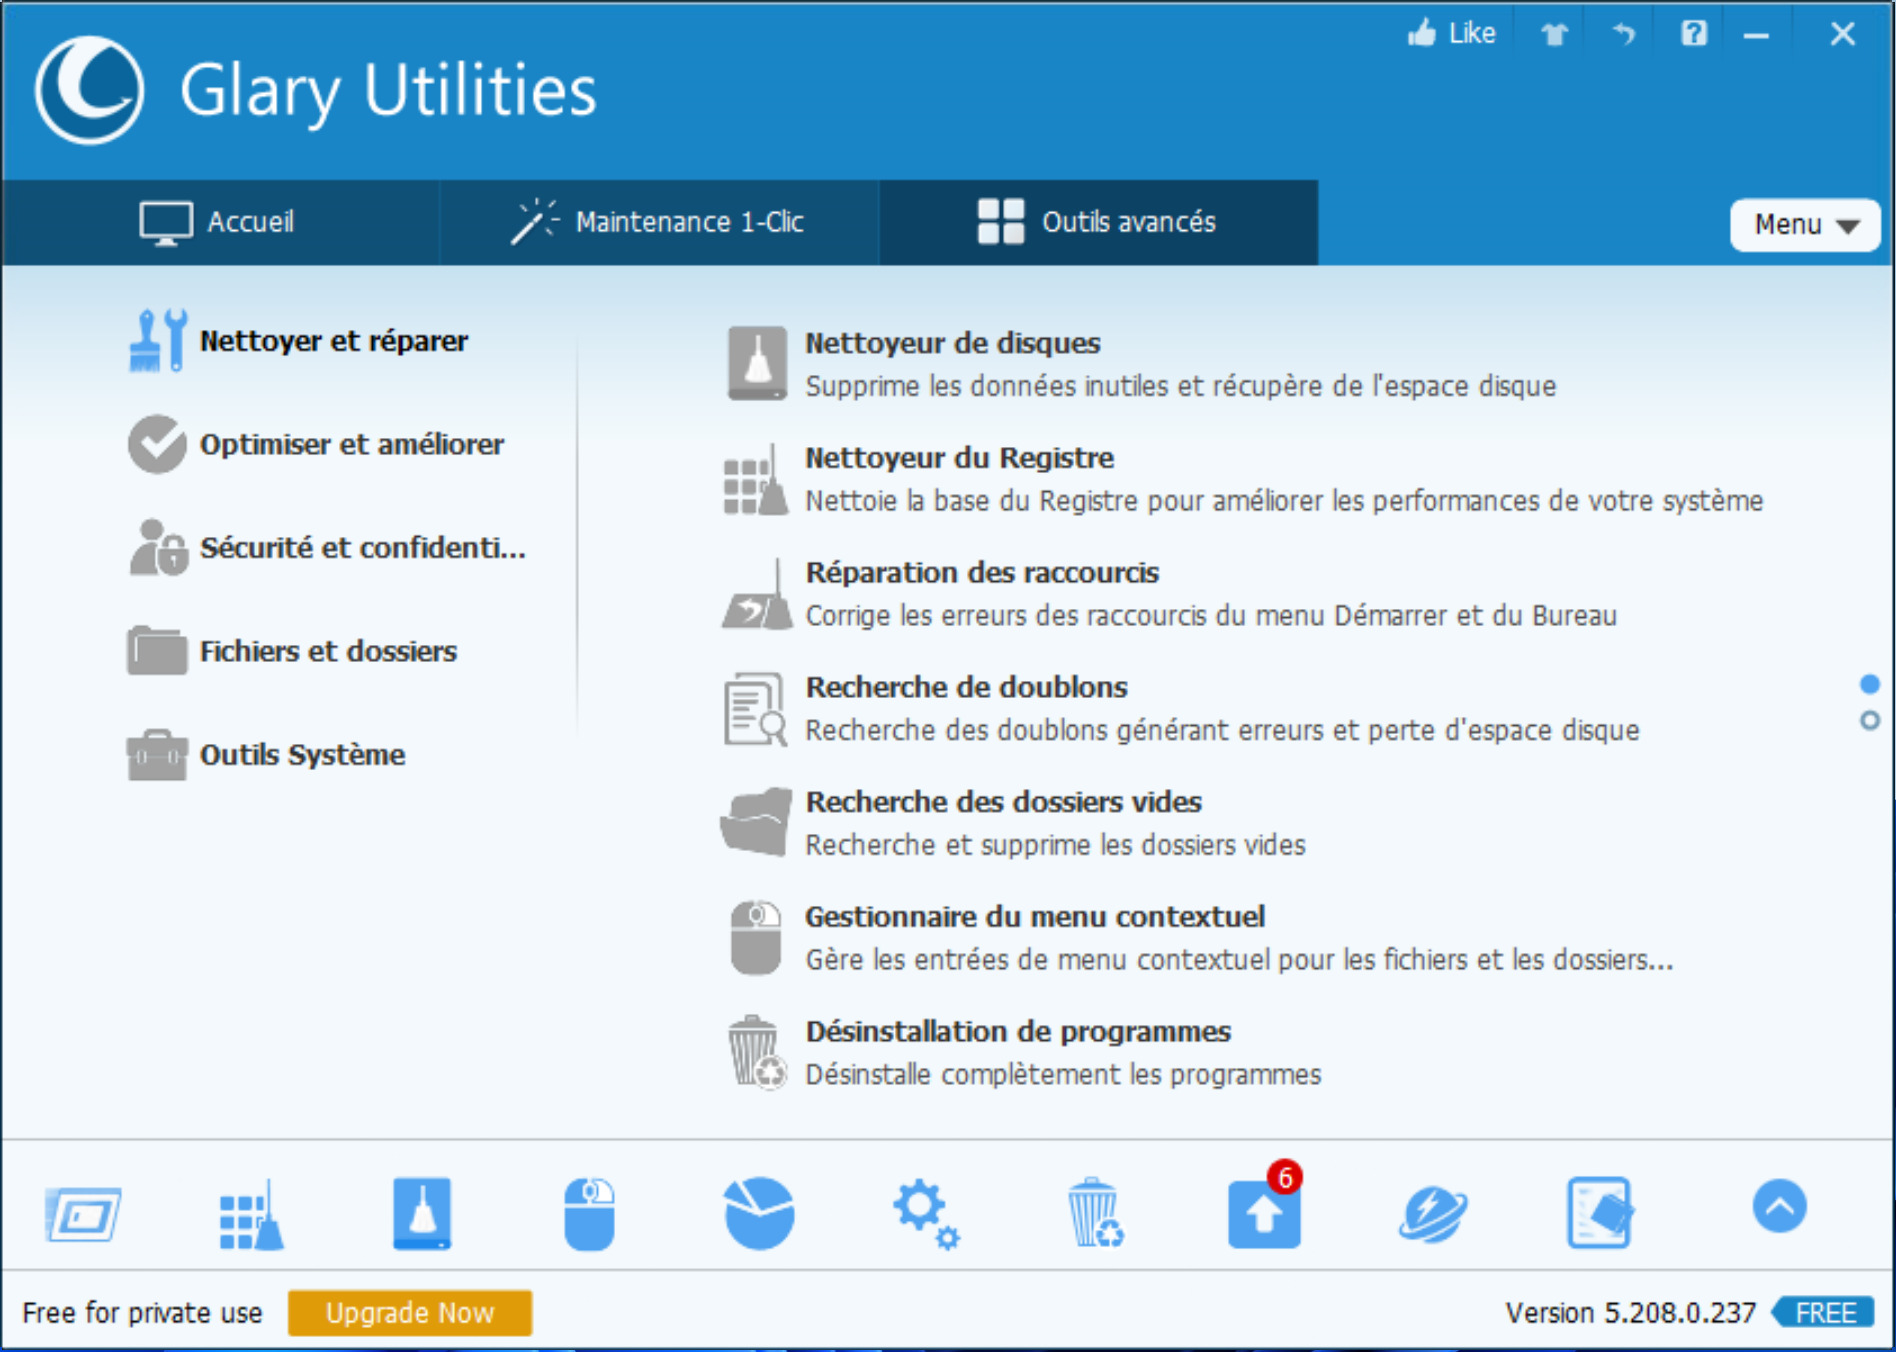Image resolution: width=1896 pixels, height=1352 pixels.
Task: Choose the Sécurité et confidenti... category
Action: 327,548
